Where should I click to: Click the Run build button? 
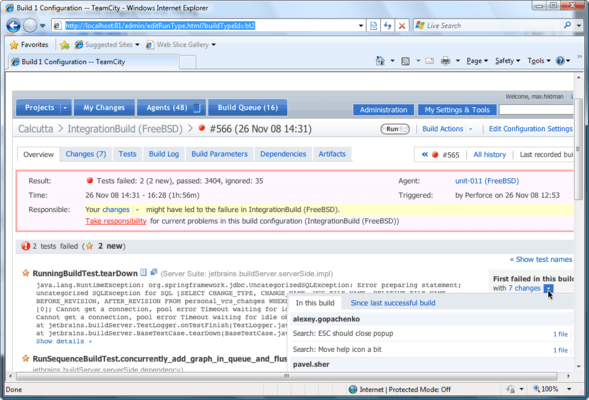(x=395, y=129)
